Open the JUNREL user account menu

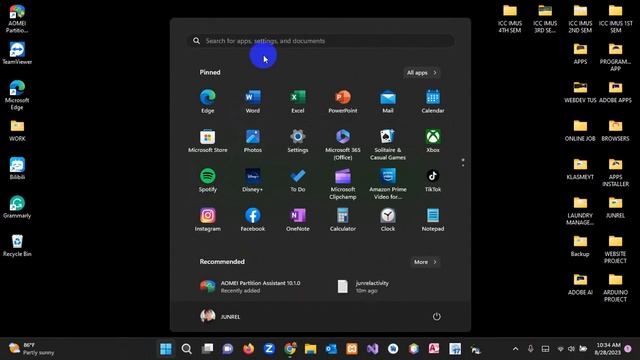[220, 316]
